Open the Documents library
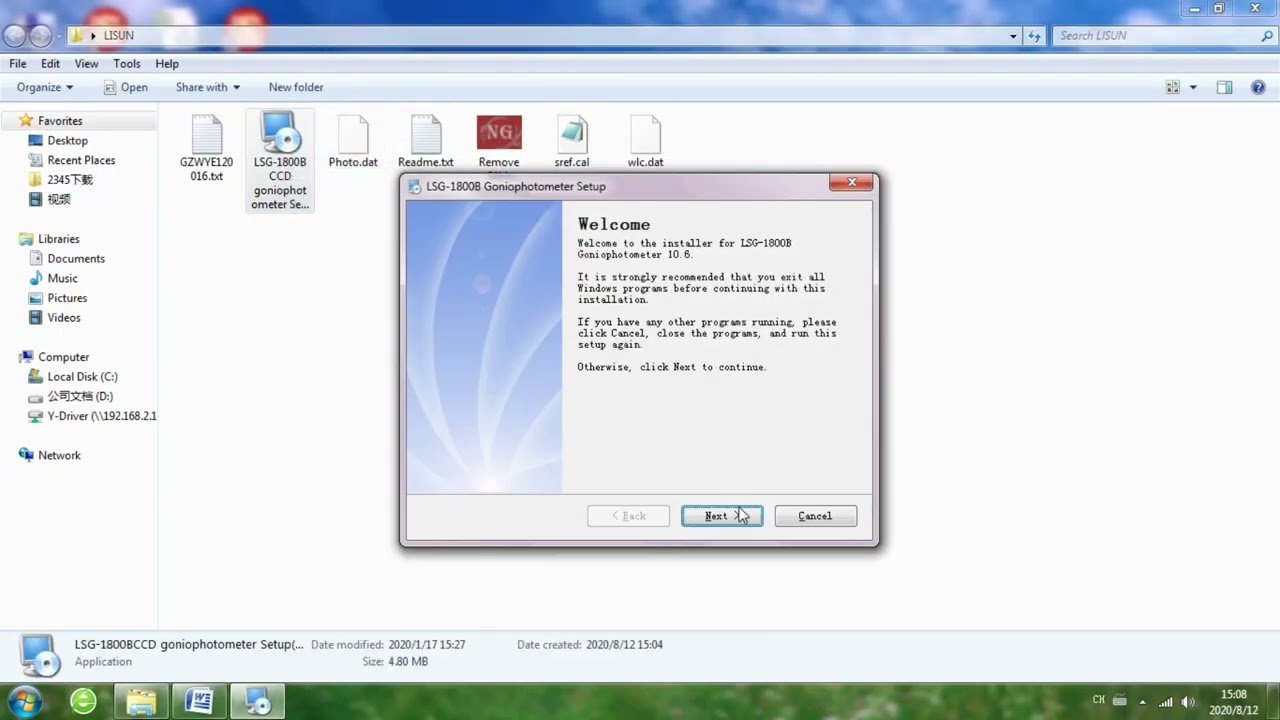 pos(76,259)
